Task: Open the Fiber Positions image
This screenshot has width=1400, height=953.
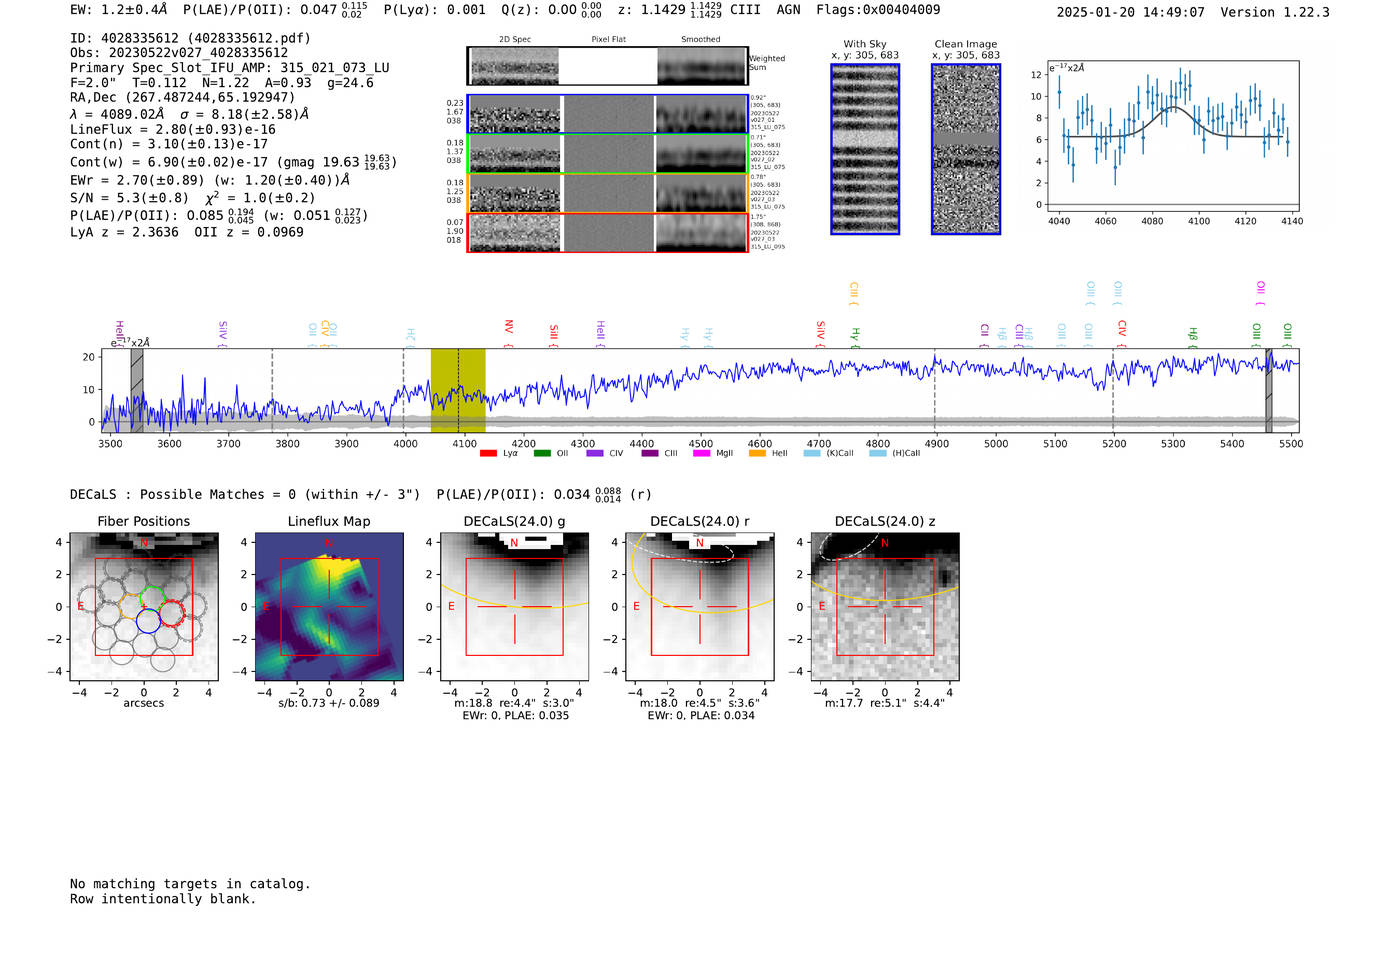Action: pos(143,607)
